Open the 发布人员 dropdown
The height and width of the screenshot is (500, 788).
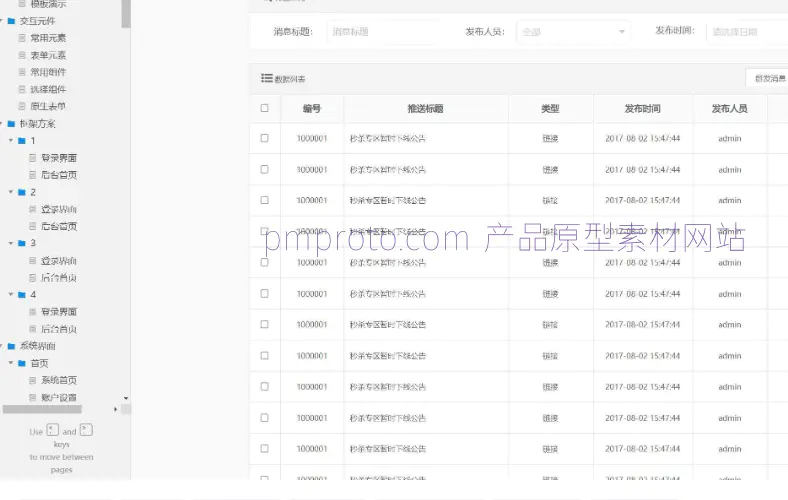click(x=573, y=32)
